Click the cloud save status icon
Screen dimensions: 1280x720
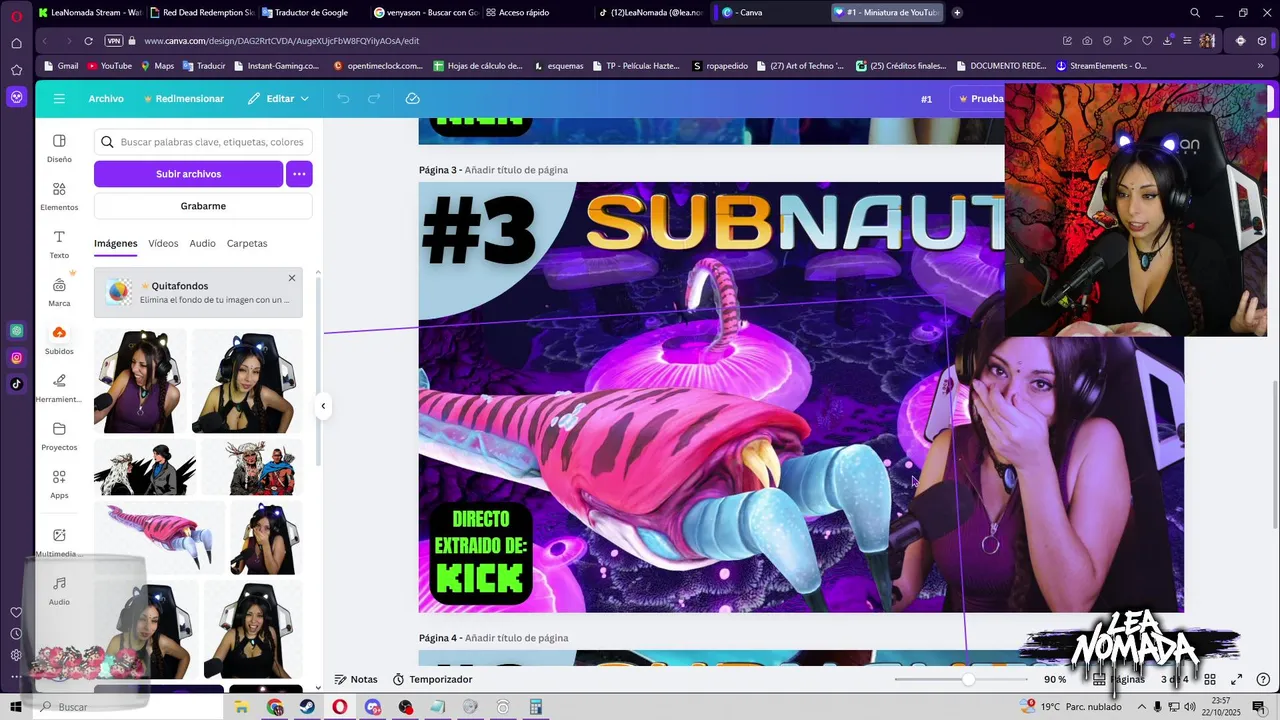point(412,99)
